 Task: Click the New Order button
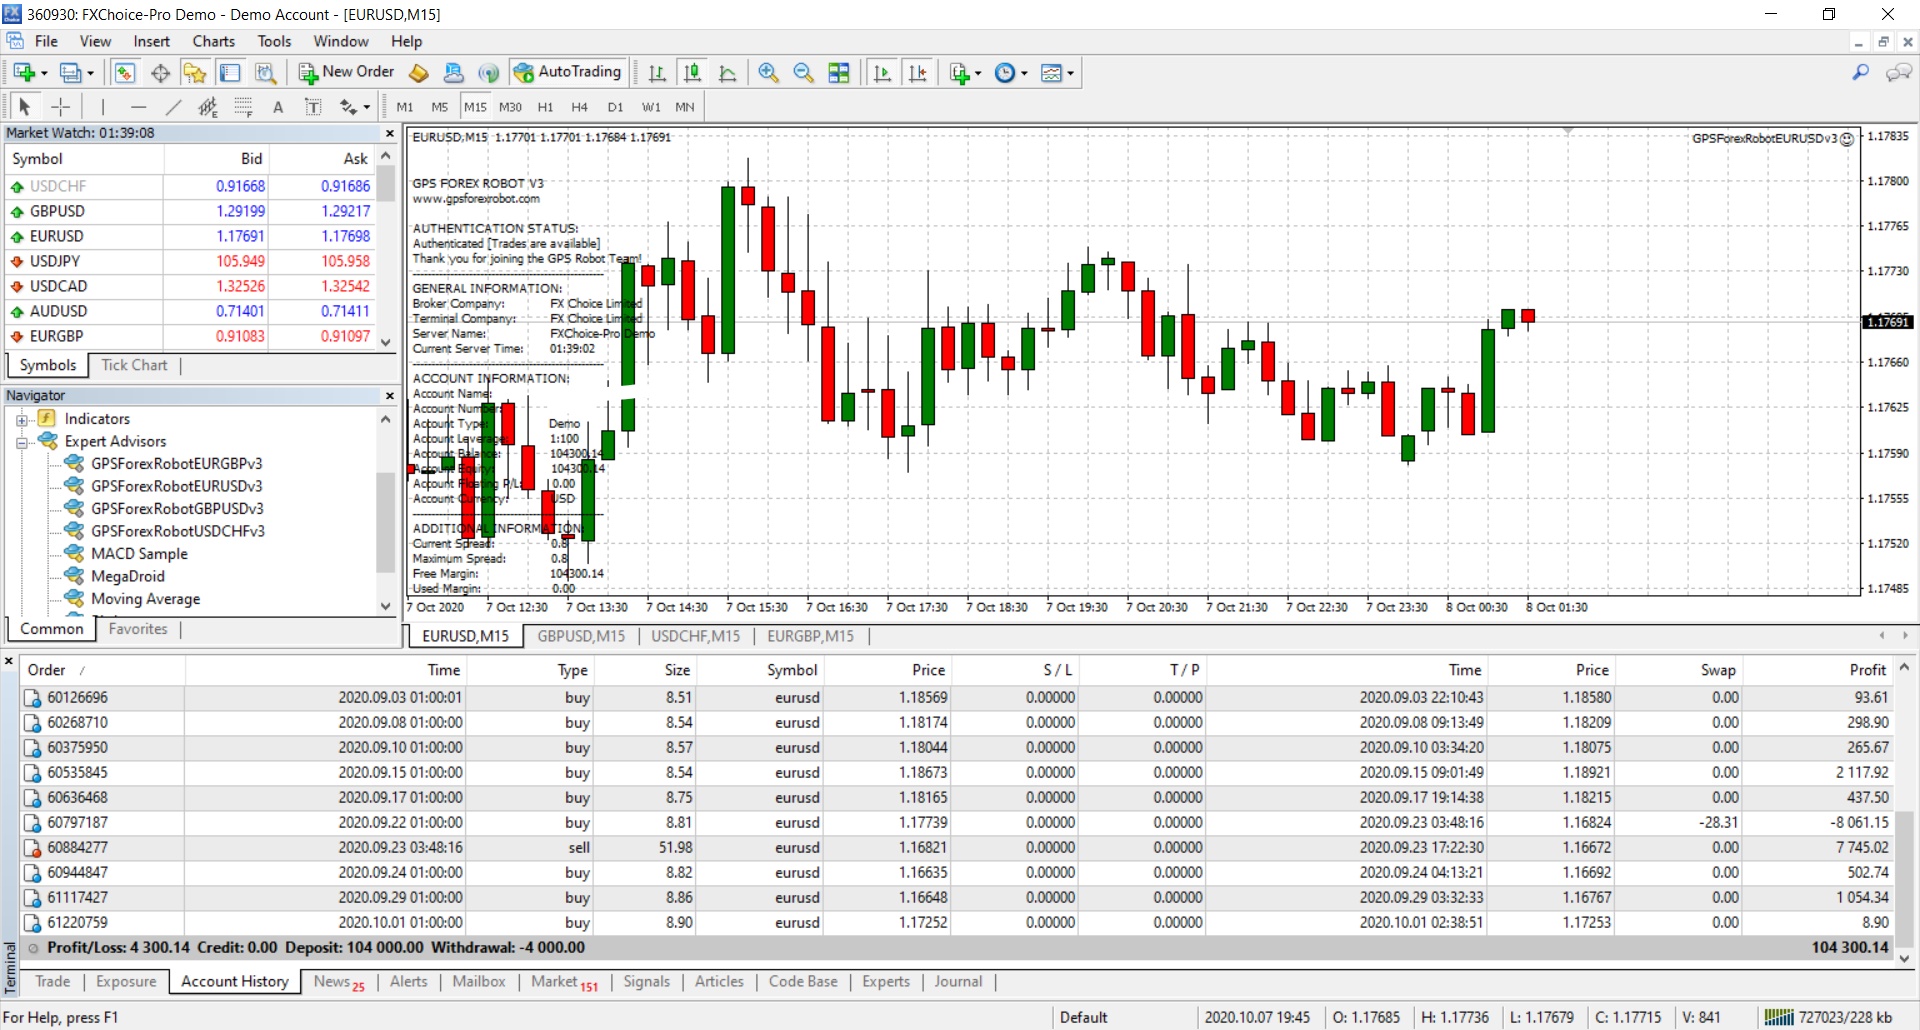[347, 72]
